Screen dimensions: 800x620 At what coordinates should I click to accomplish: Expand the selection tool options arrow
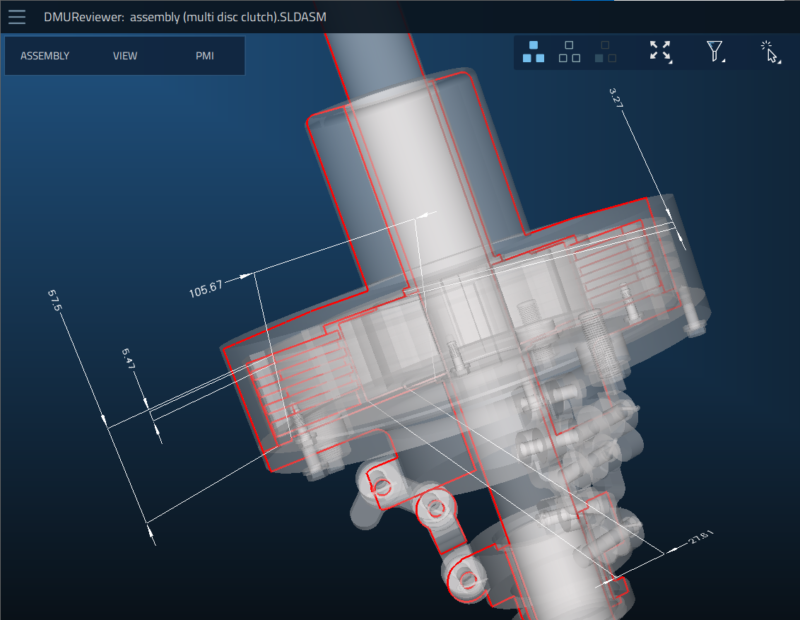click(x=780, y=63)
